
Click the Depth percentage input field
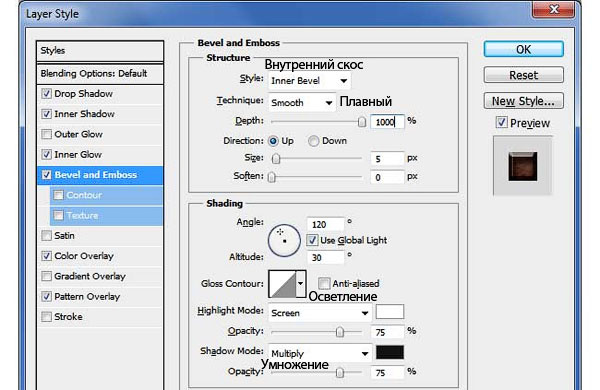click(387, 122)
